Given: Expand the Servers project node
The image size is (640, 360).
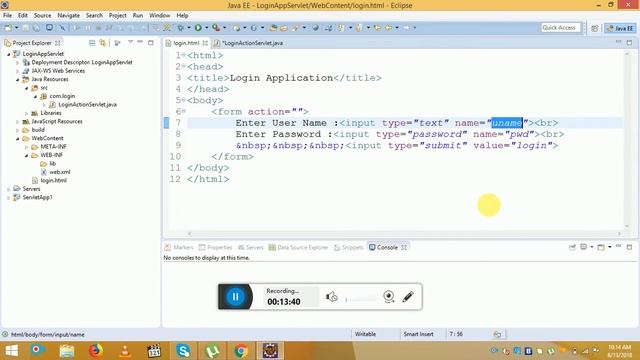Looking at the screenshot, I should tap(9, 189).
